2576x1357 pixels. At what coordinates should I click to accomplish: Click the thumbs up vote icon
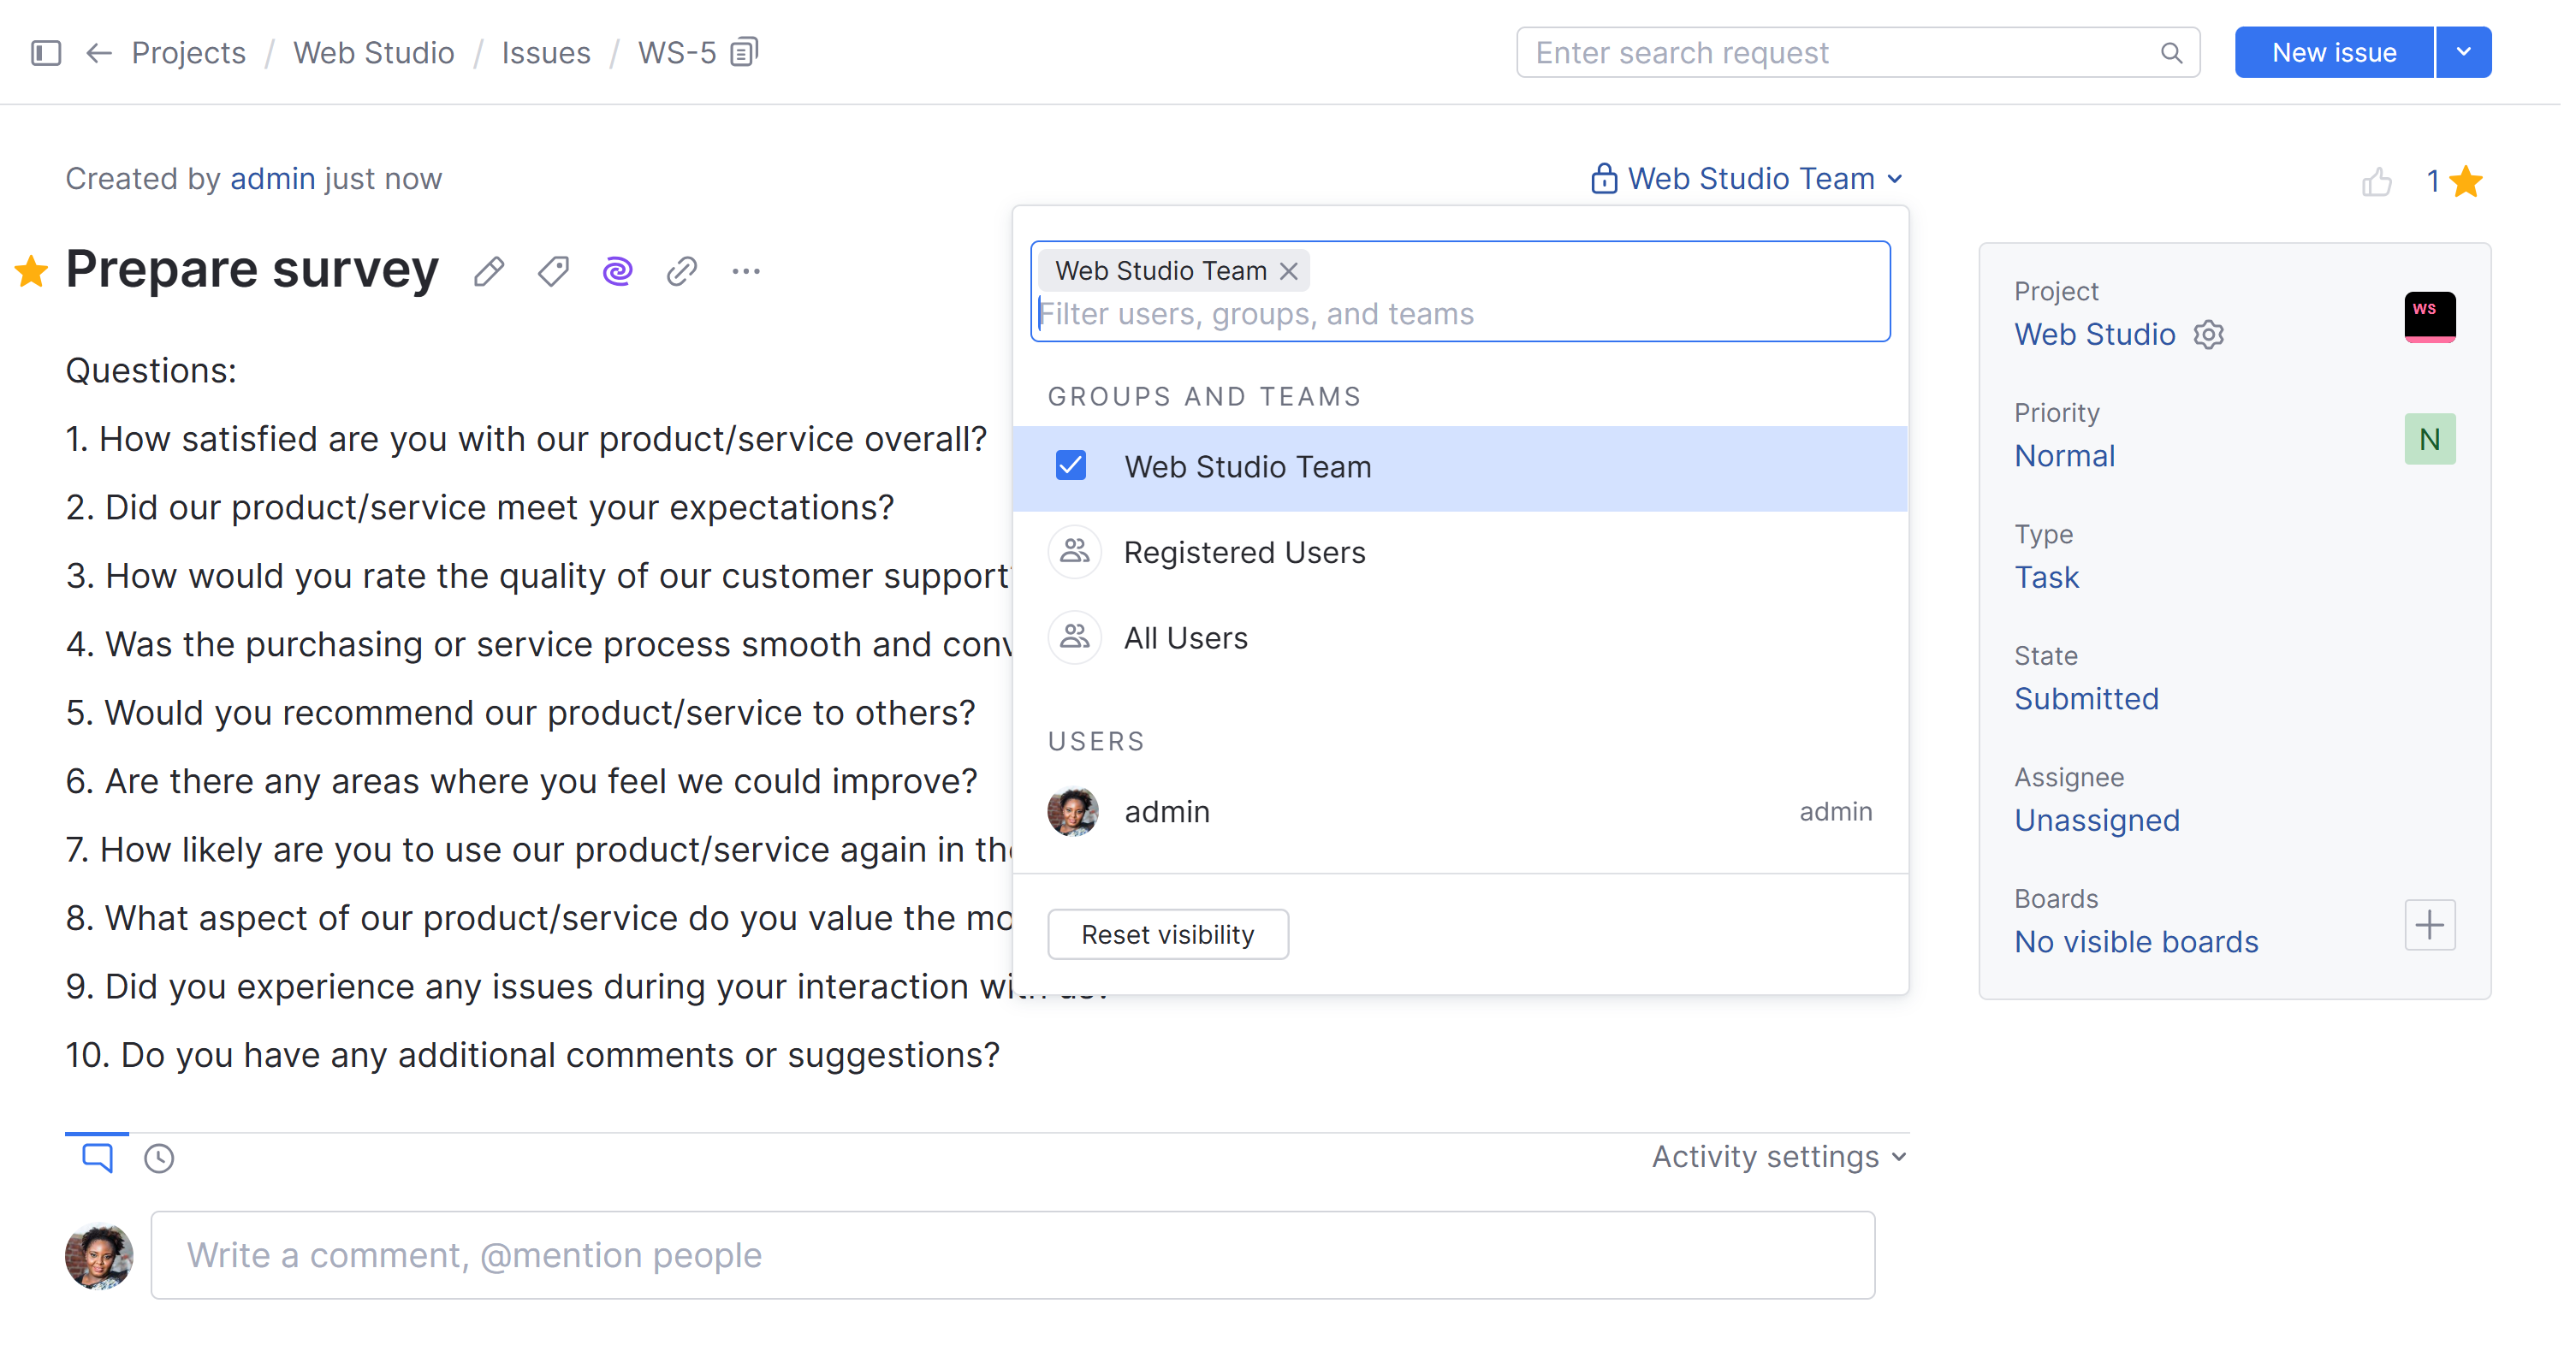coord(2376,182)
